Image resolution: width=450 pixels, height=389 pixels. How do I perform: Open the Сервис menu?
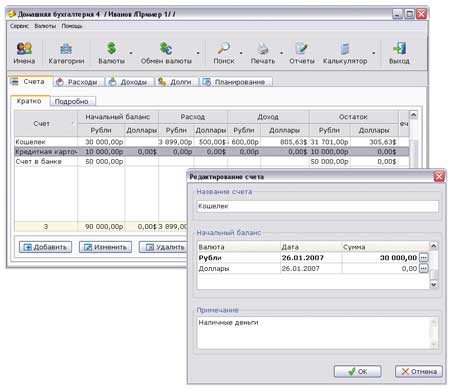[x=19, y=26]
